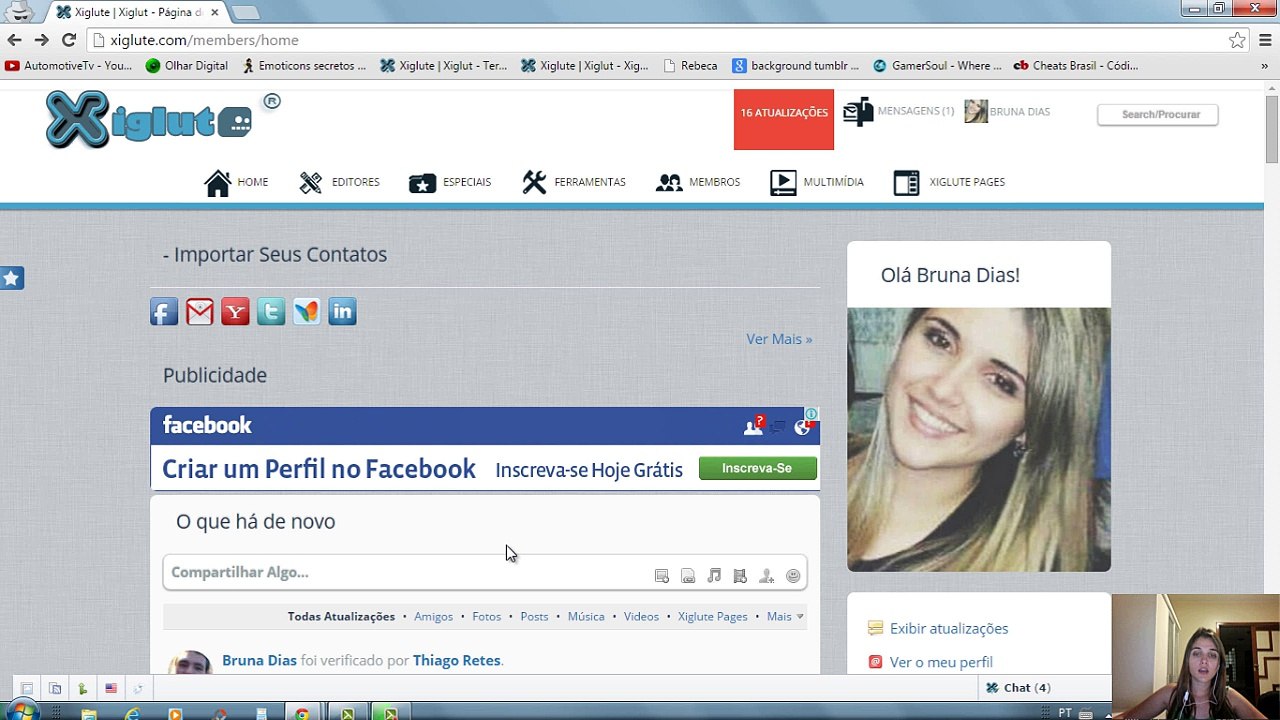Expand the bookmarks overflow chevron
The height and width of the screenshot is (720, 1280).
coord(1264,66)
